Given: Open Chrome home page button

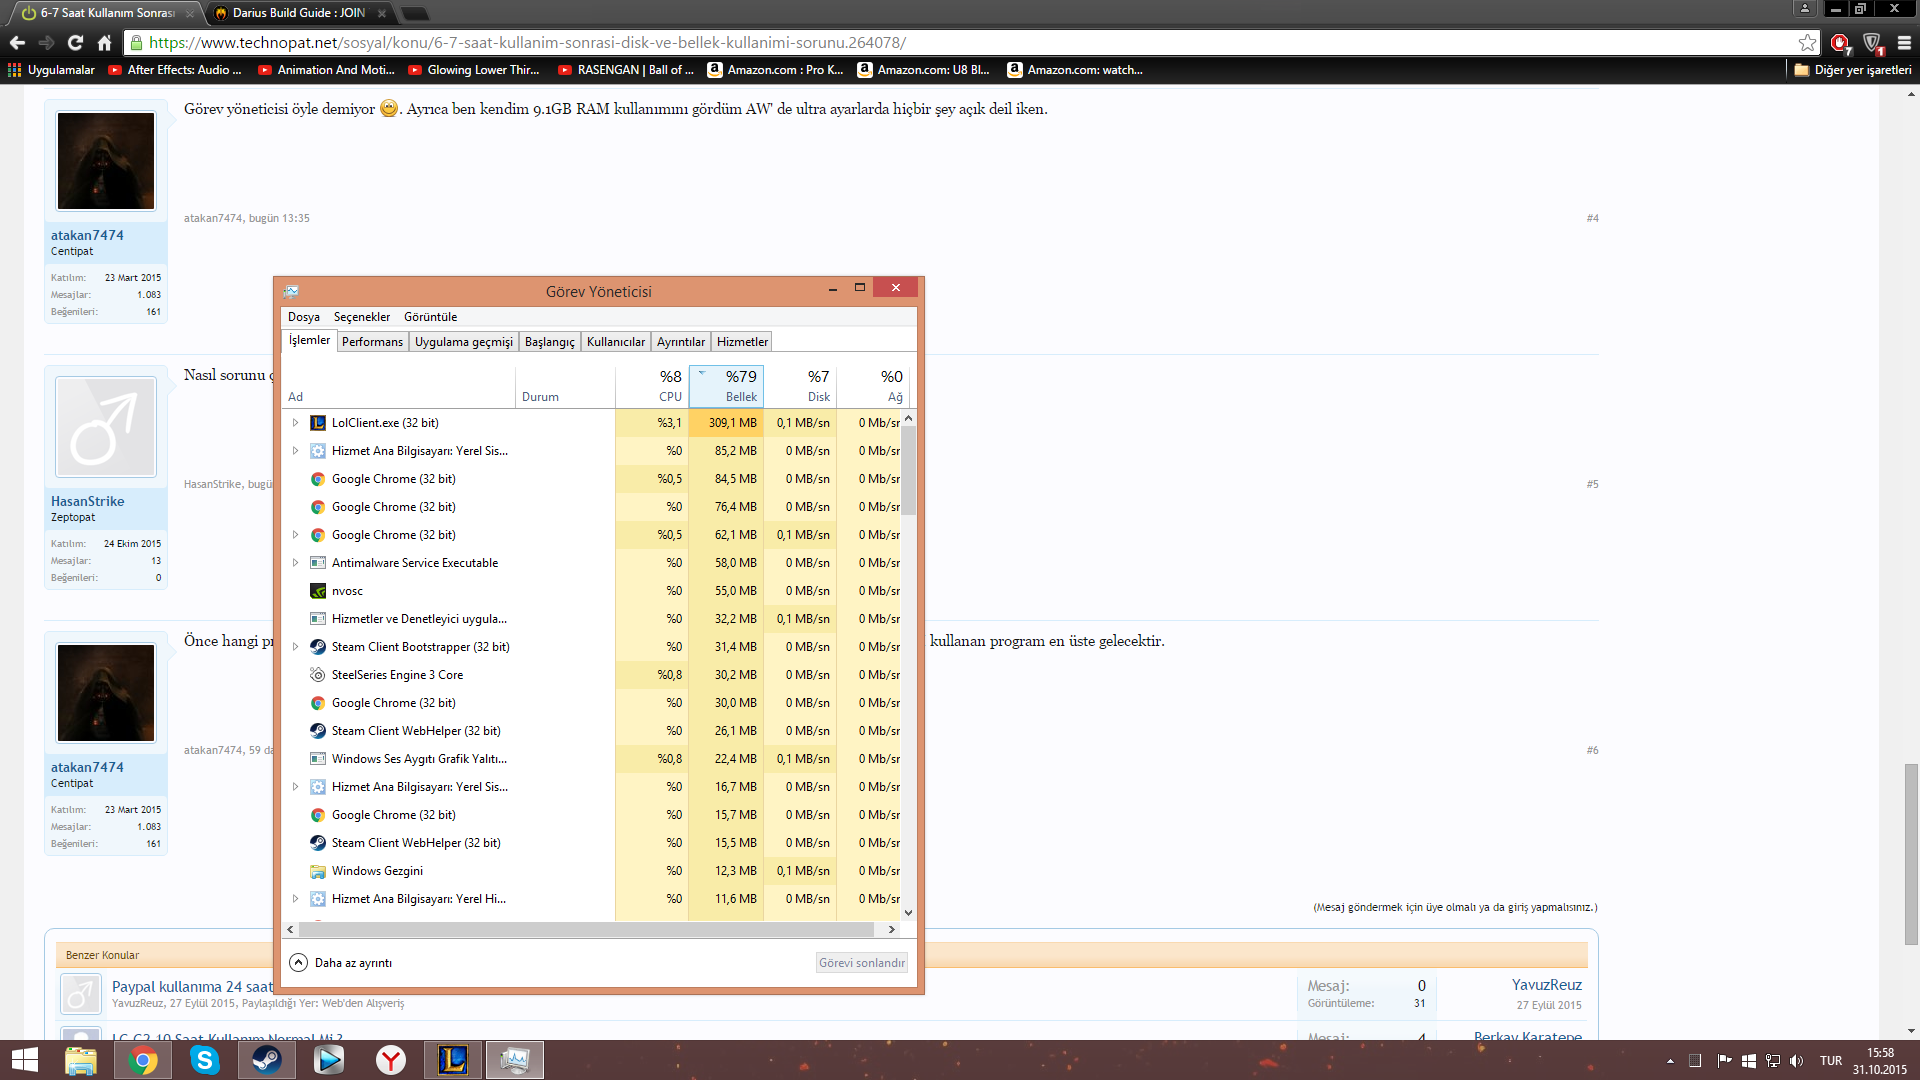Looking at the screenshot, I should (x=104, y=42).
